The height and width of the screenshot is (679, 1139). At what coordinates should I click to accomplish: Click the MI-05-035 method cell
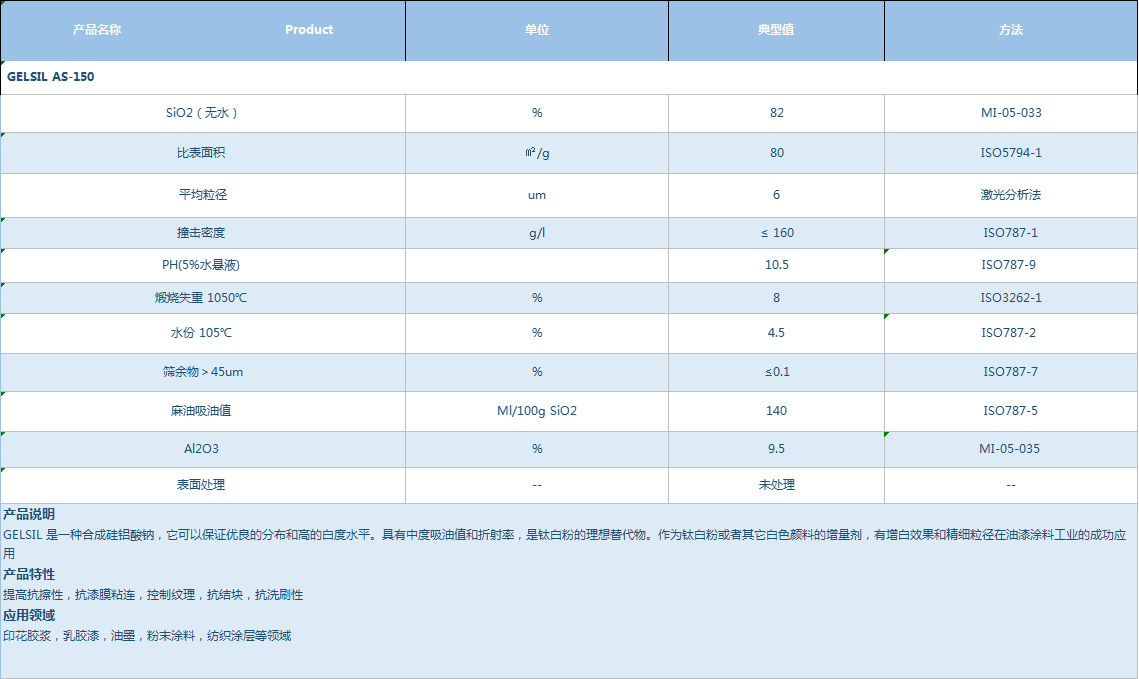[1010, 449]
